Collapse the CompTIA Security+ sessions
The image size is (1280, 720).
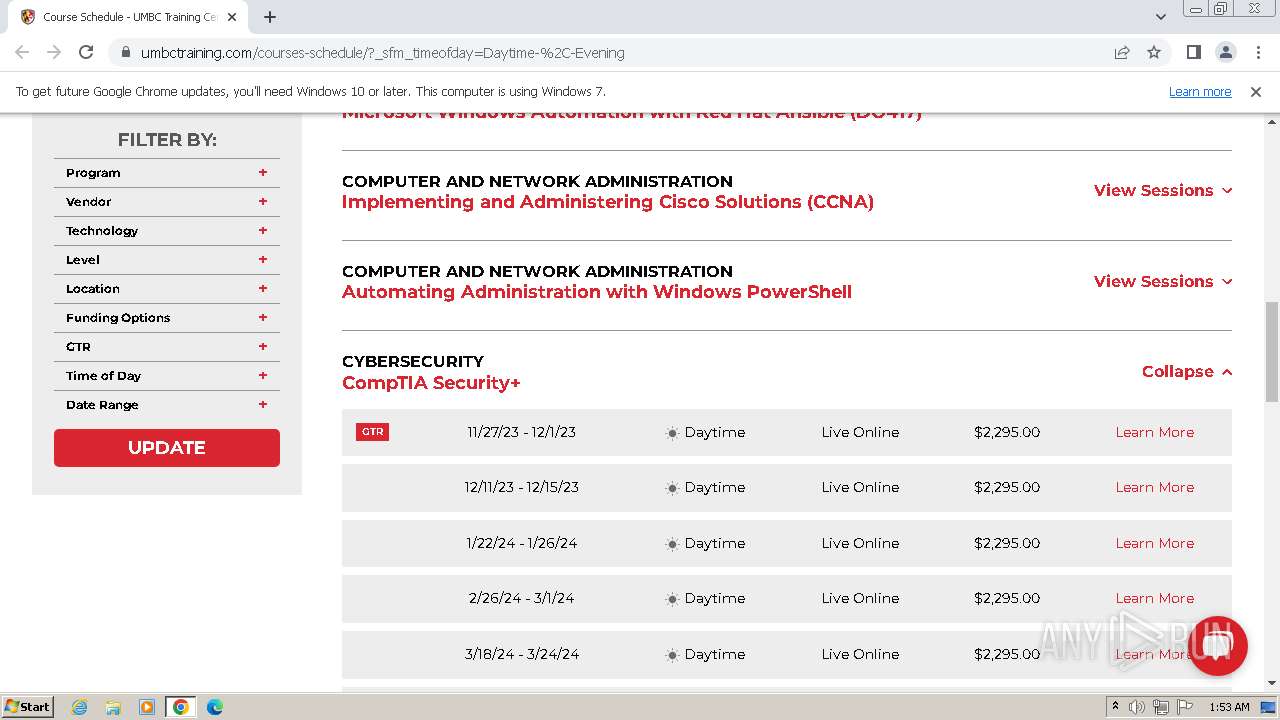point(1187,371)
